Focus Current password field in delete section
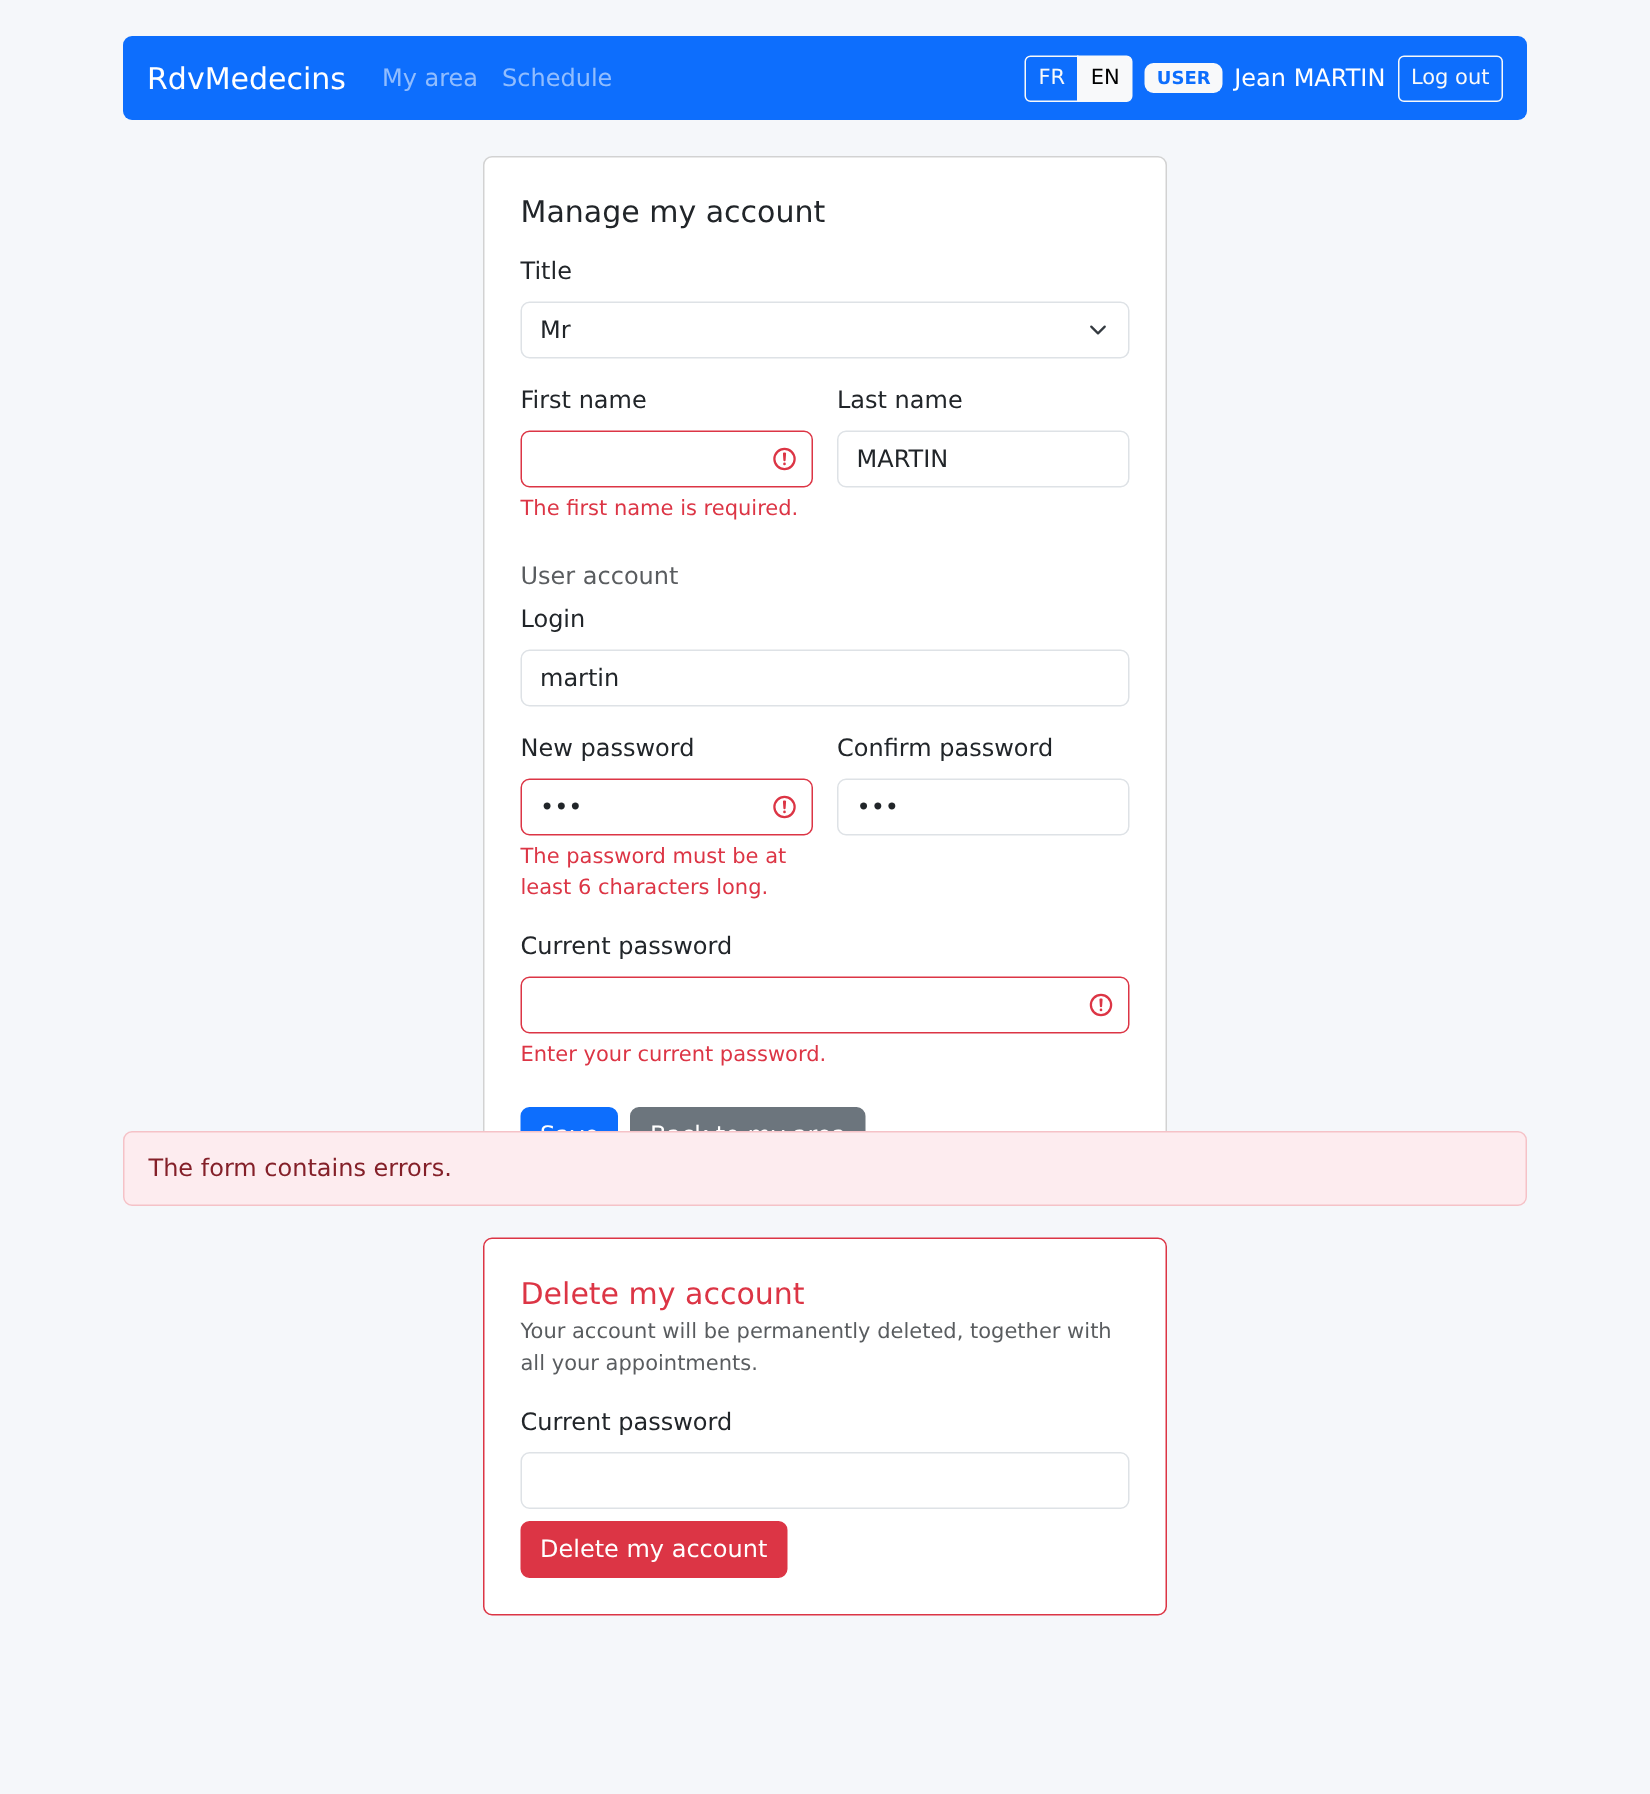 (x=825, y=1480)
